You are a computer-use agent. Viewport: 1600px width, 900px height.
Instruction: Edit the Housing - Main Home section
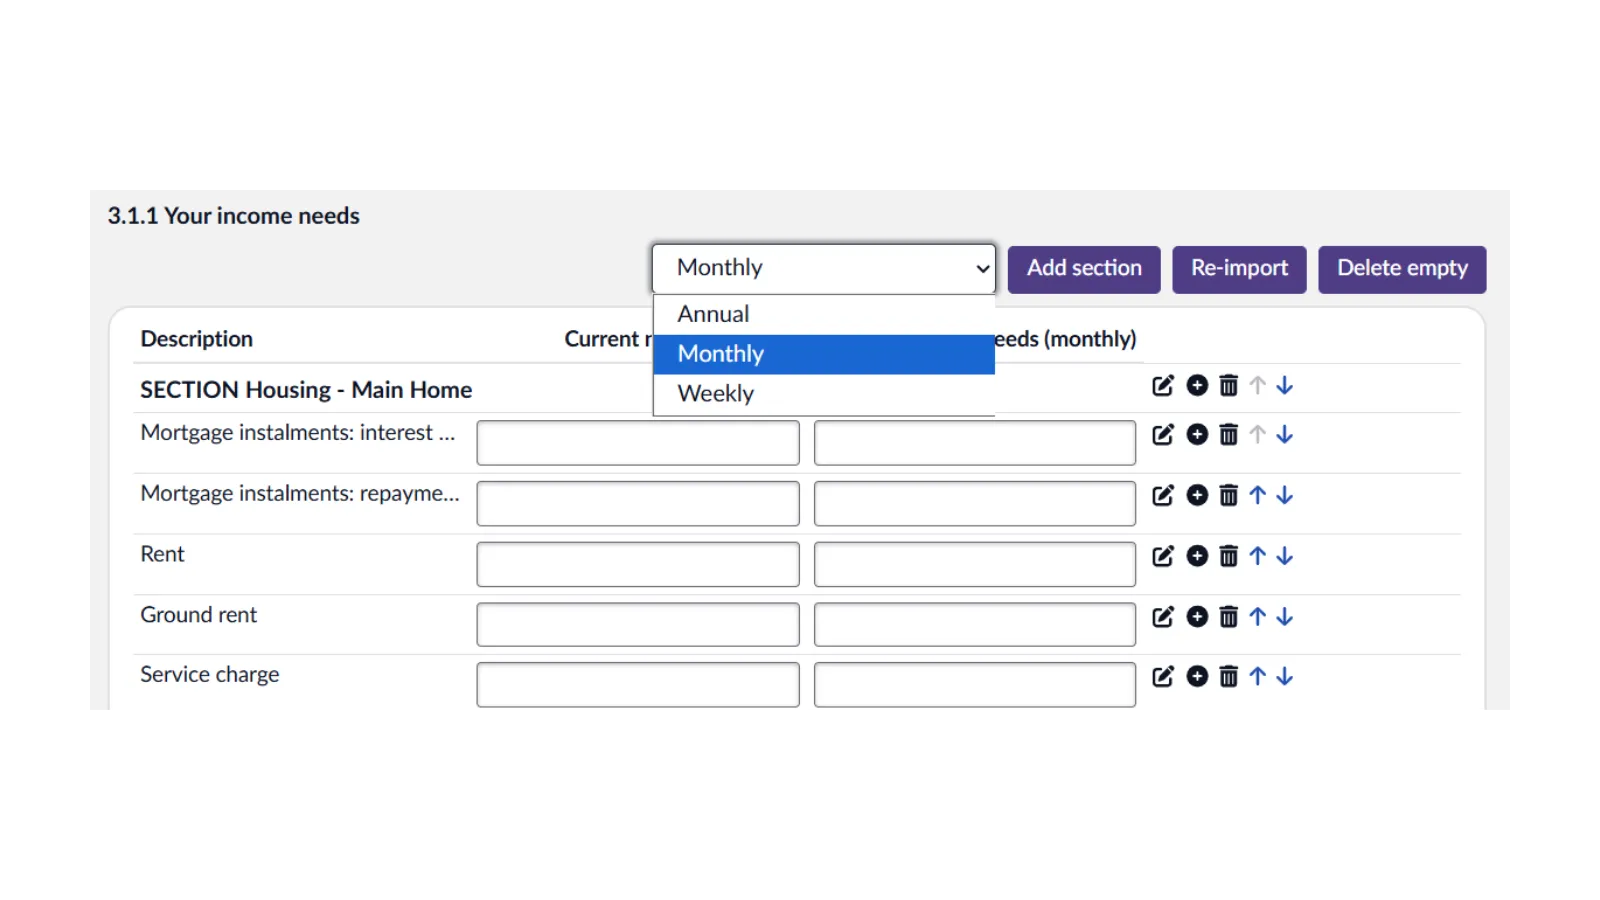pyautogui.click(x=1162, y=386)
